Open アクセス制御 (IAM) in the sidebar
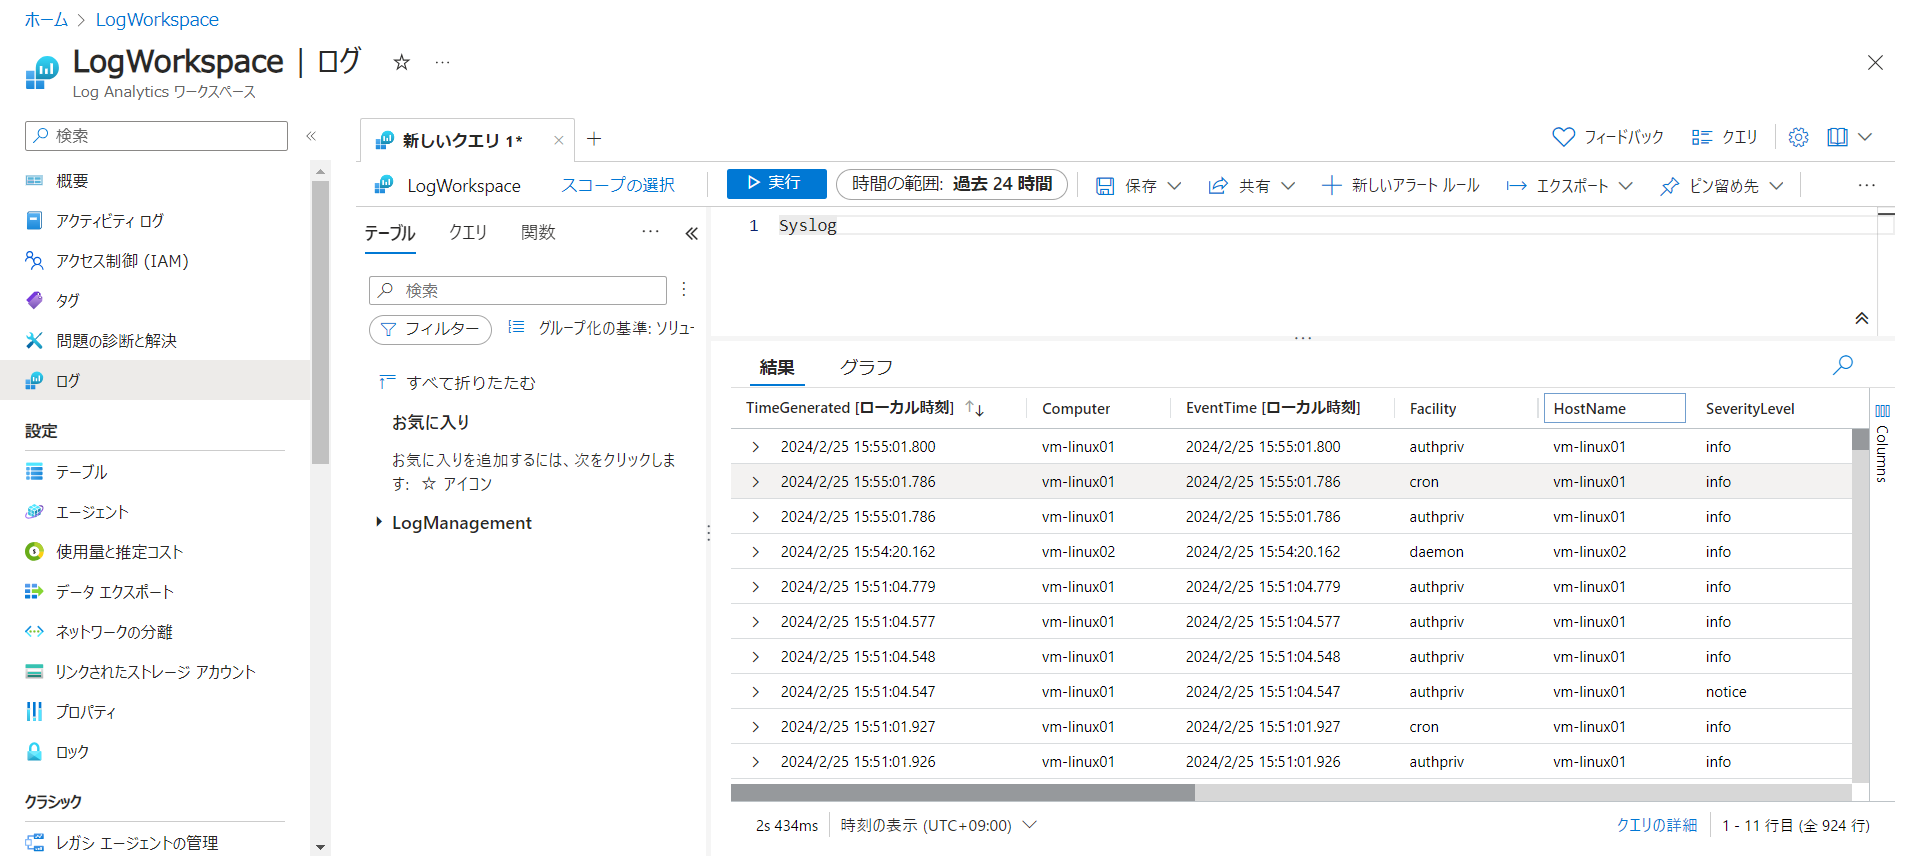 (x=121, y=261)
